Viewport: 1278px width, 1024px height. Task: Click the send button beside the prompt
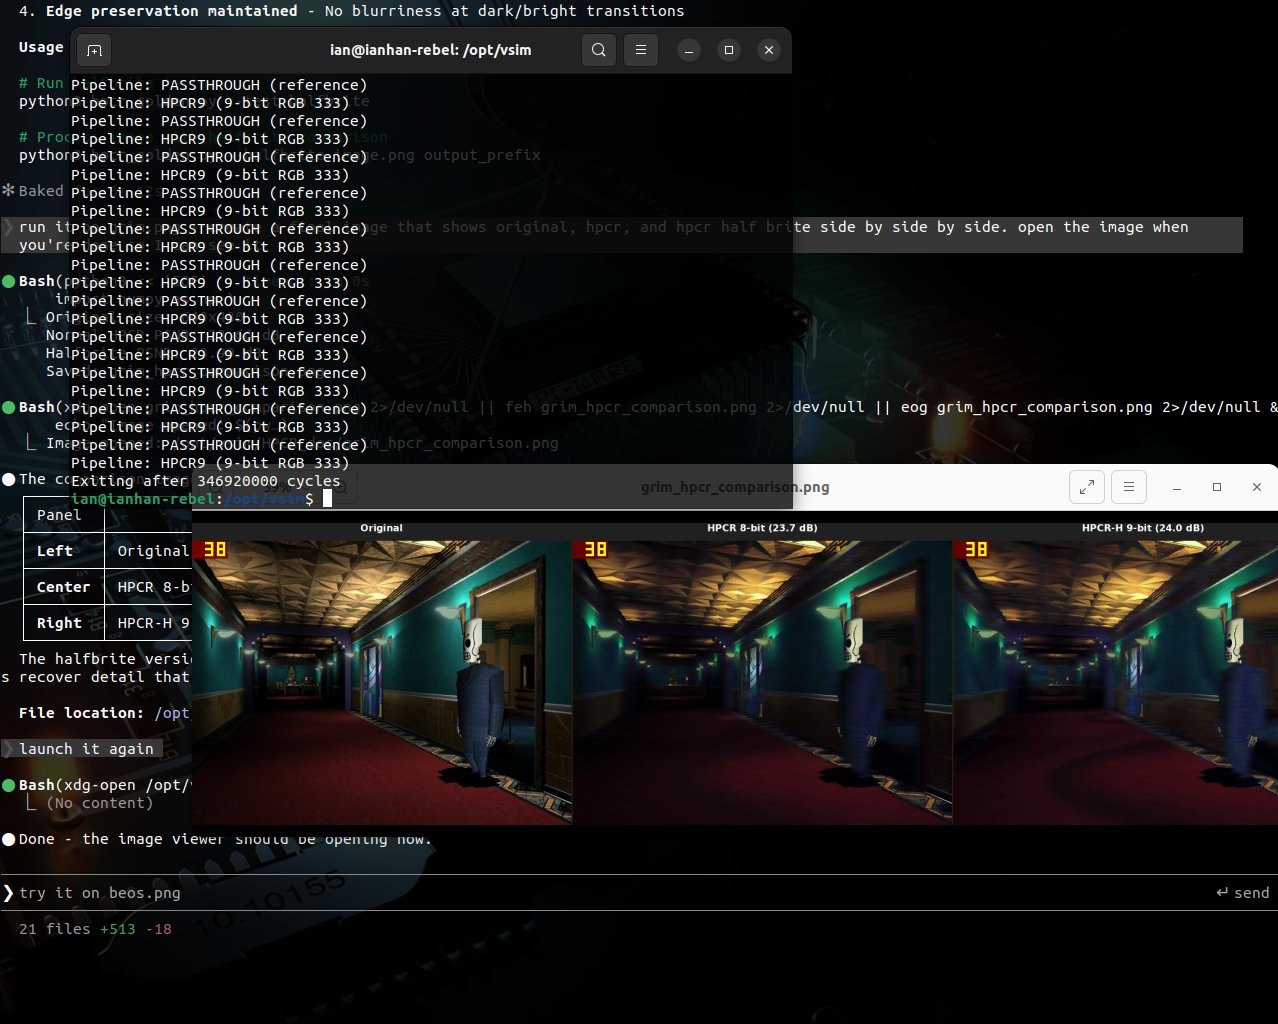1242,893
